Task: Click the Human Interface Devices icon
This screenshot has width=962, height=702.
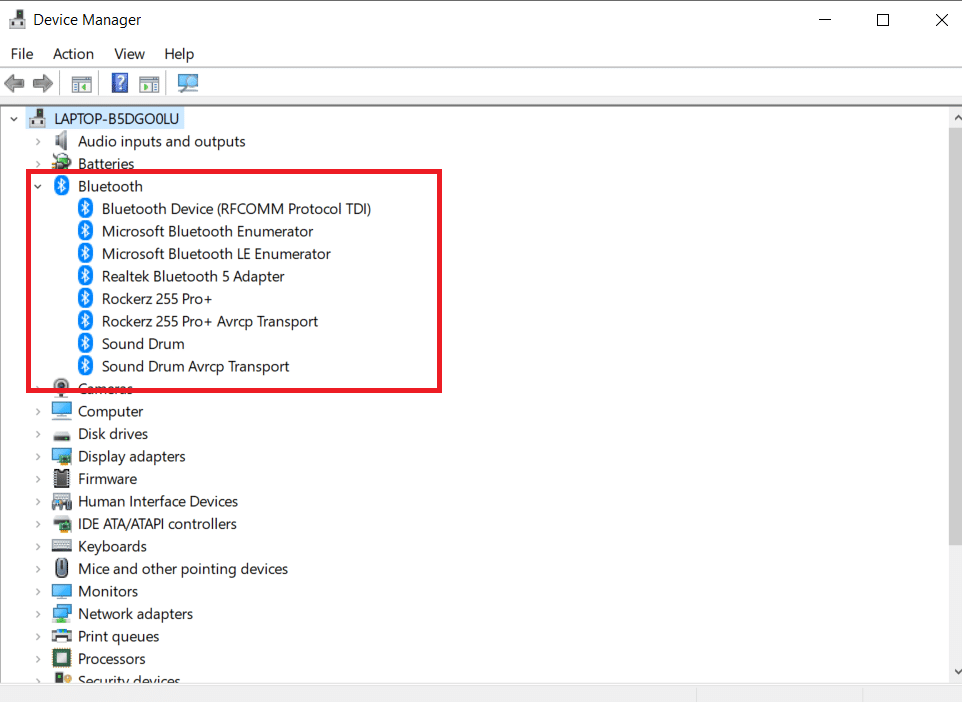Action: pyautogui.click(x=61, y=501)
